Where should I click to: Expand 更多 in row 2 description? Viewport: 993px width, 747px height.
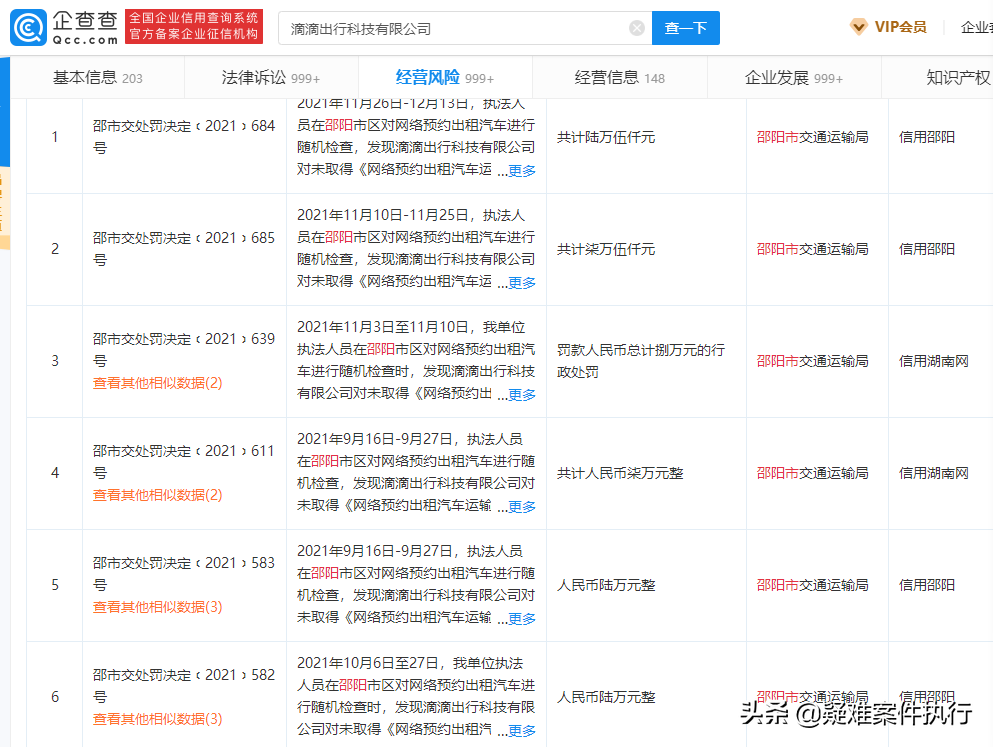pyautogui.click(x=522, y=283)
